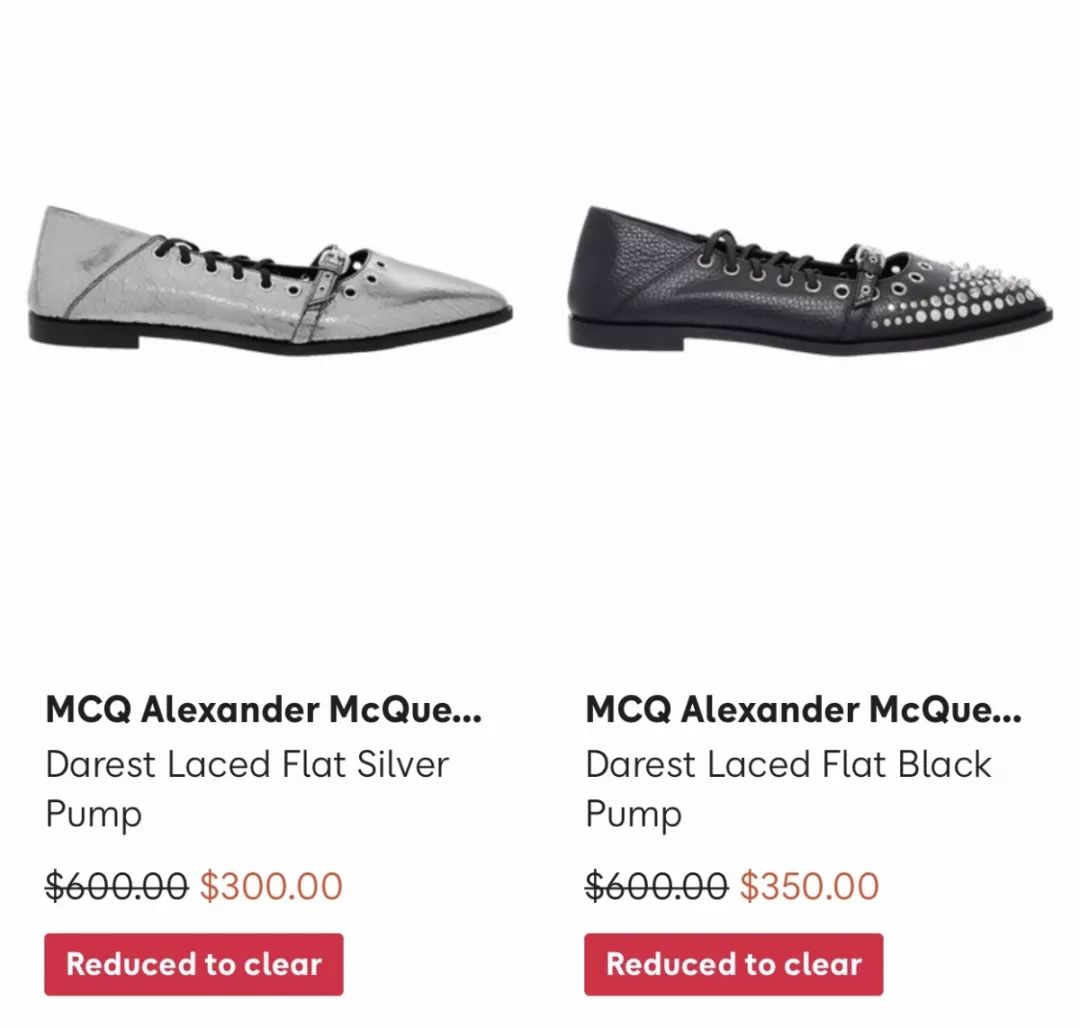Click the crossed-out $600.00 price for the black pump
The image size is (1080, 1028).
click(x=656, y=886)
